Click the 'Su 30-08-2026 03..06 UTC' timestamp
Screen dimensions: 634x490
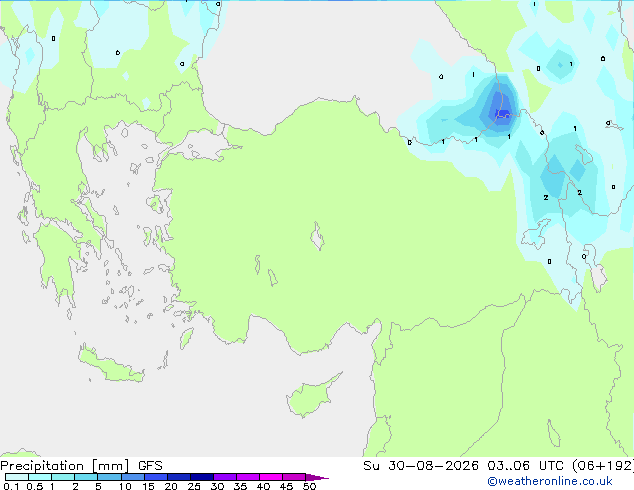coord(464,465)
